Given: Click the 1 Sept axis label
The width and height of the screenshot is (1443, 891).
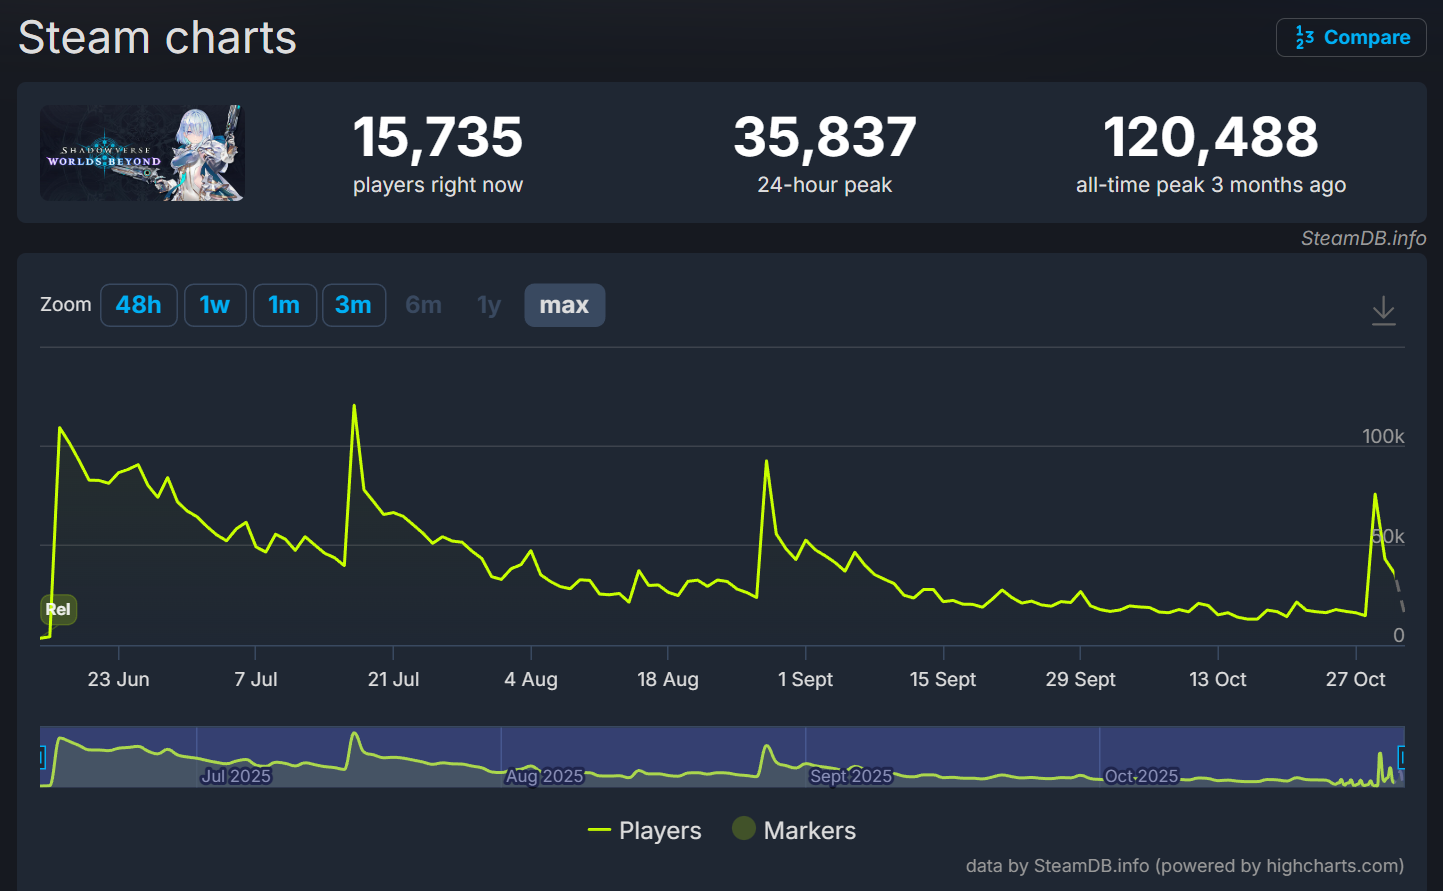Looking at the screenshot, I should (806, 679).
